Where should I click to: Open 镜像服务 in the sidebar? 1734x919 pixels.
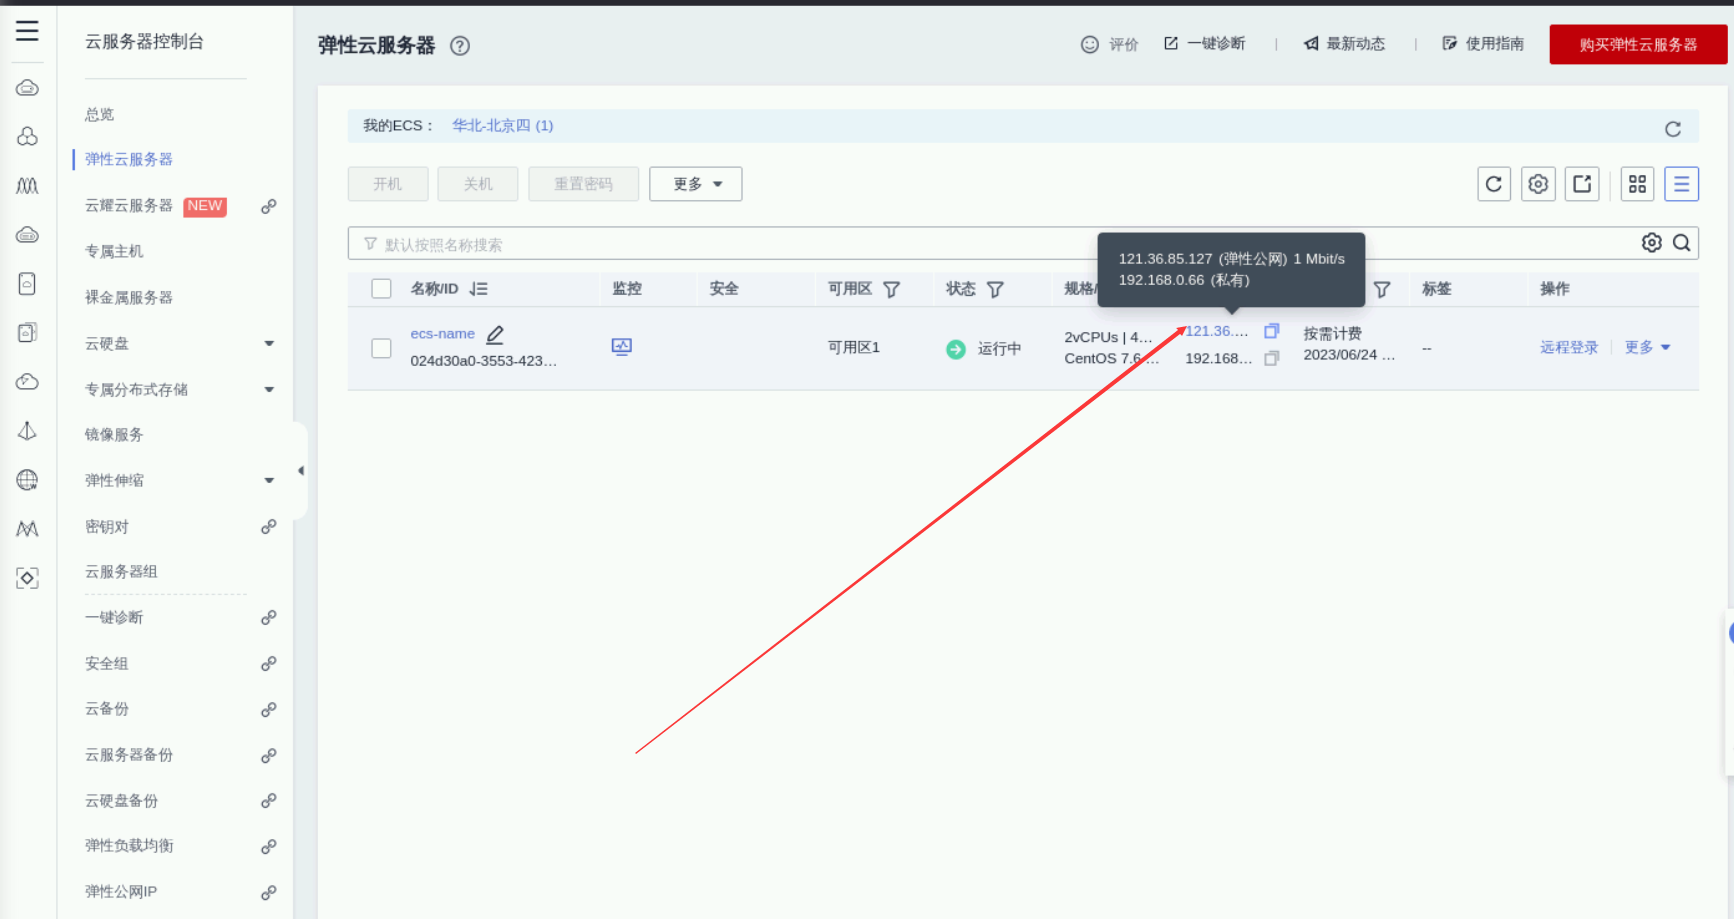pos(114,435)
